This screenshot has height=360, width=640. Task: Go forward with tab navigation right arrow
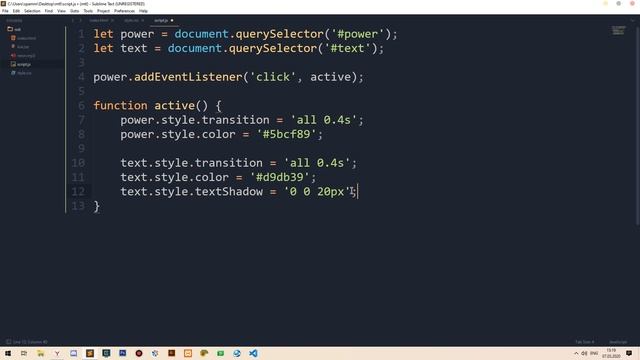(x=80, y=20)
